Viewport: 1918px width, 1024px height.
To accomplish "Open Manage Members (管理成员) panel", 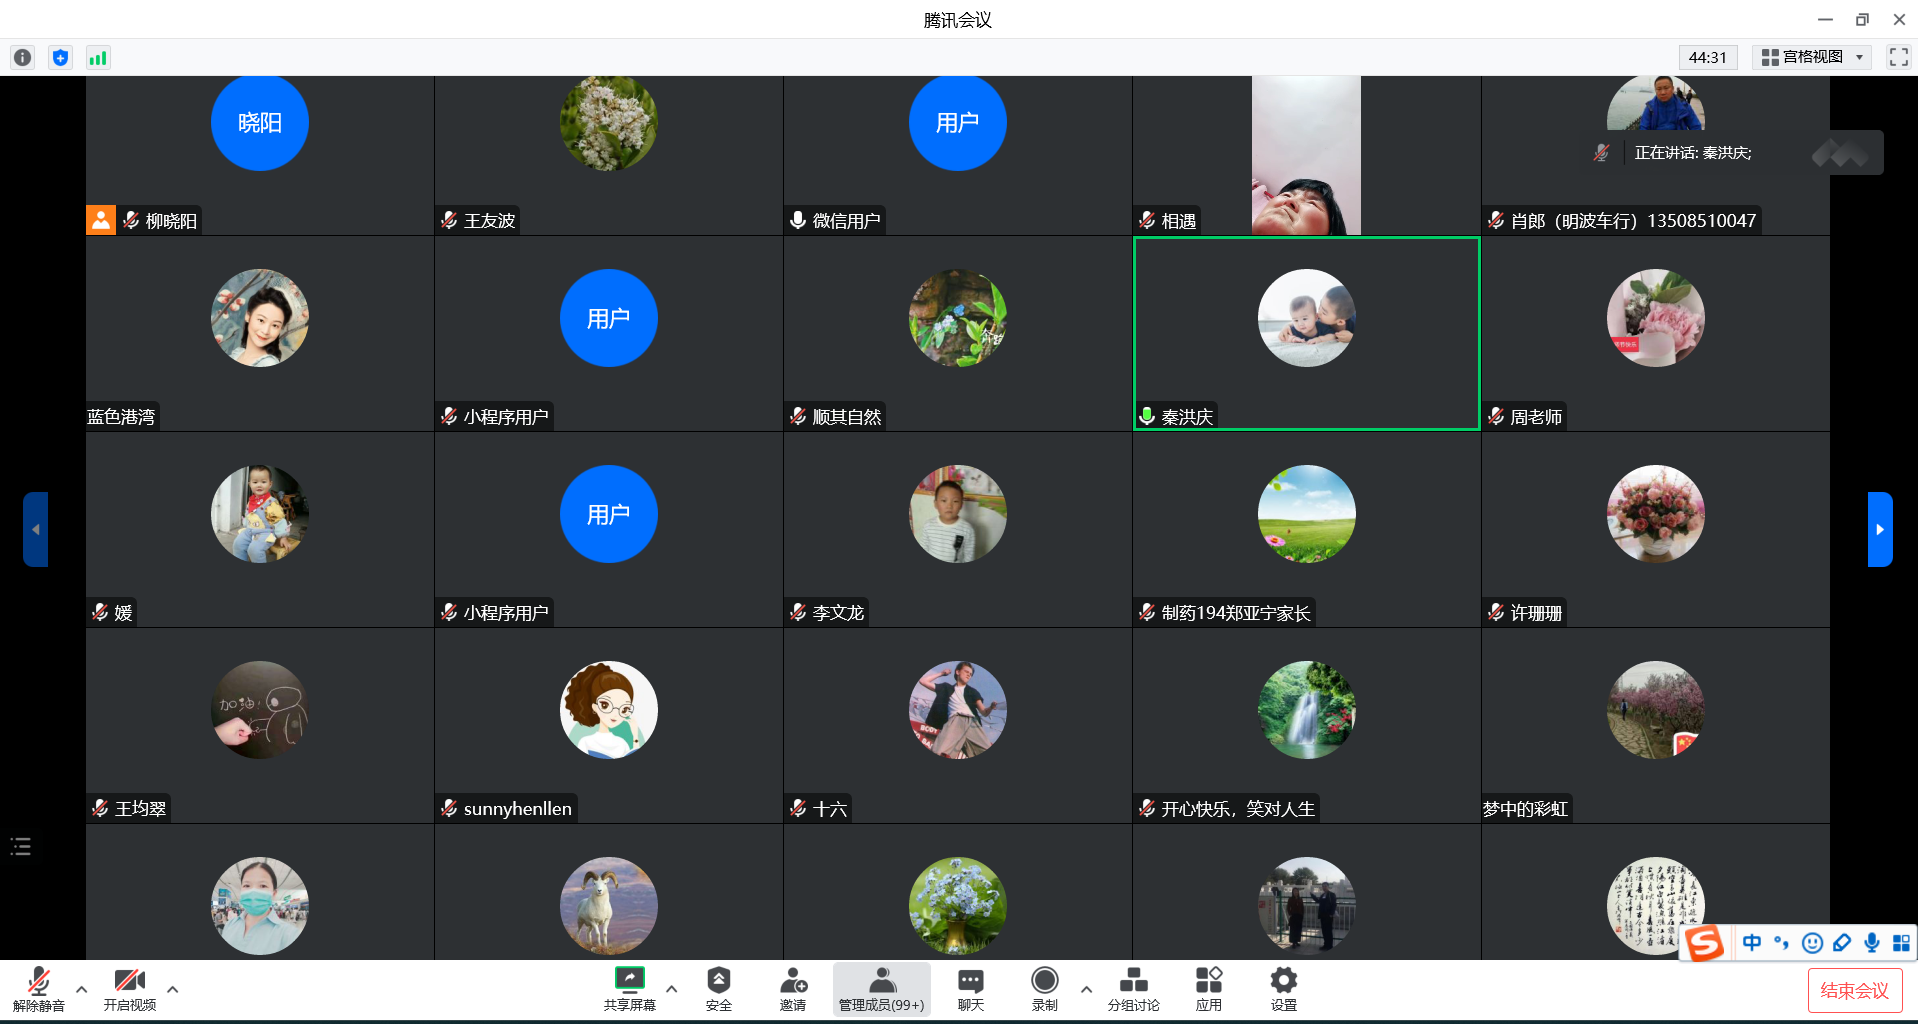I will pos(881,988).
